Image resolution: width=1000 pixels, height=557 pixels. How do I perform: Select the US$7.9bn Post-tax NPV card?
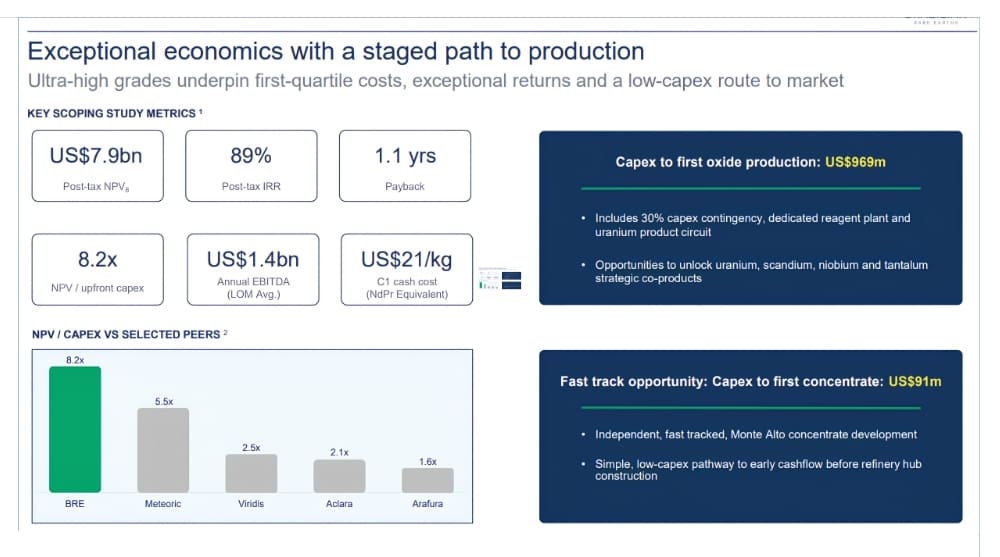98,166
